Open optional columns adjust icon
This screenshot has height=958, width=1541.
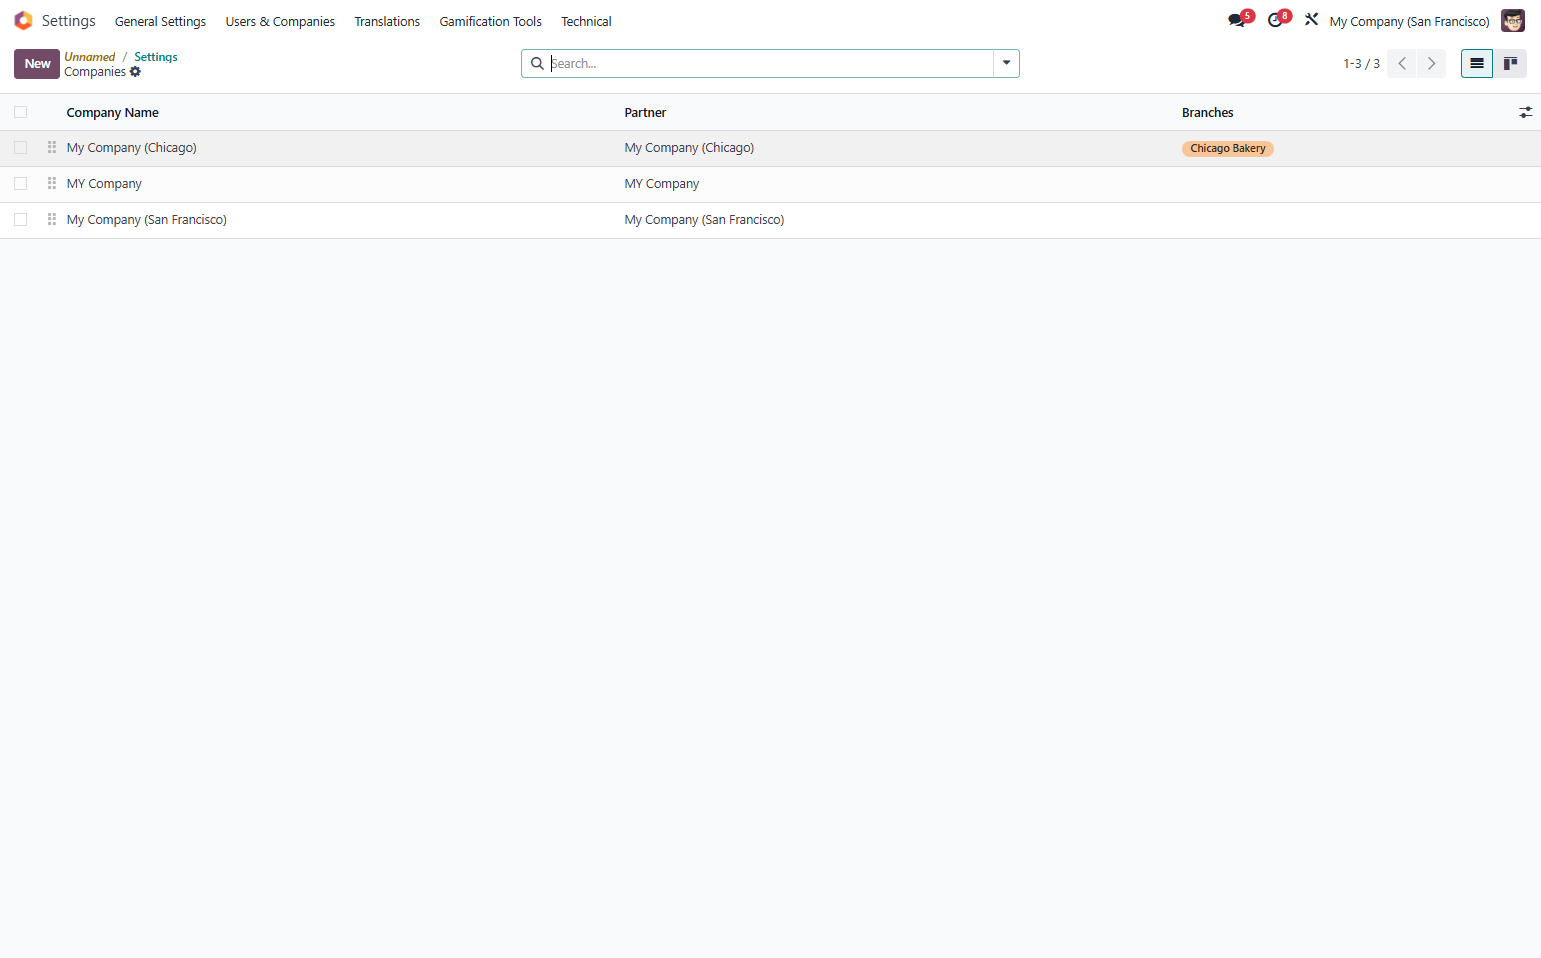[1525, 113]
